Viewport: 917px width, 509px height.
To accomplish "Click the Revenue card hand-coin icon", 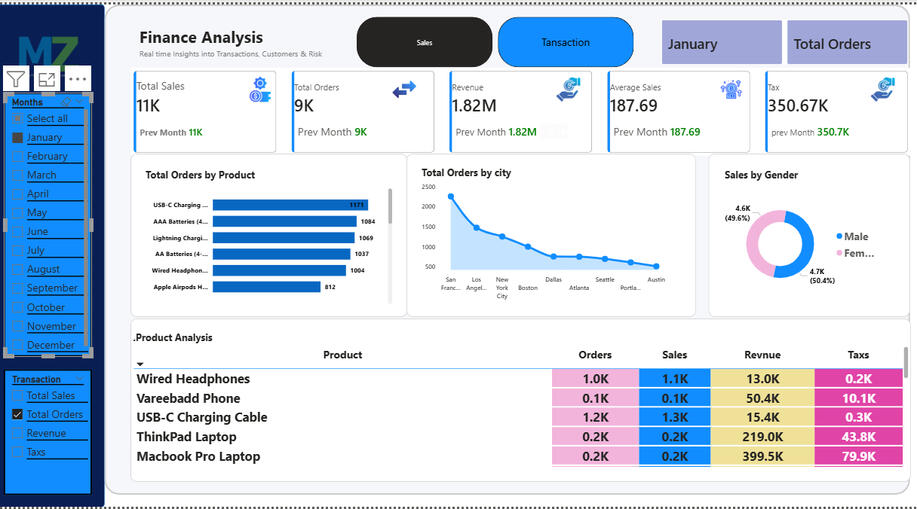I will [x=568, y=90].
